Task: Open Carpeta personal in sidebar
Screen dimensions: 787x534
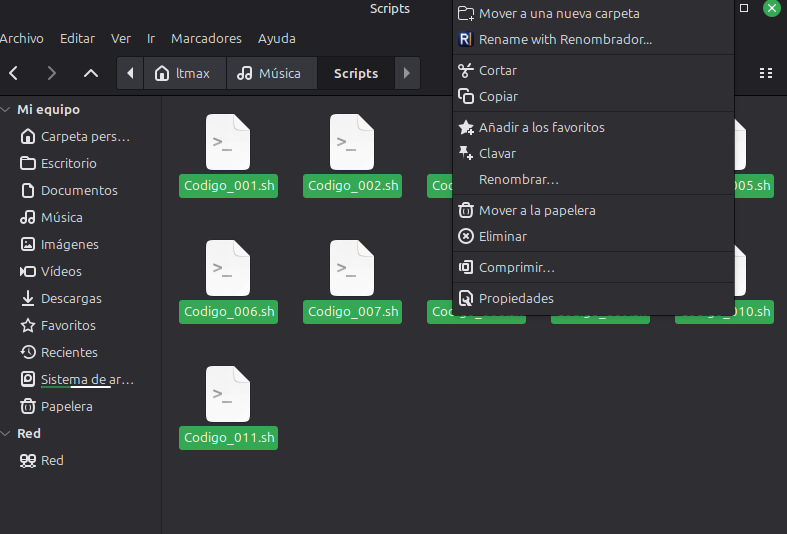Action: (x=80, y=137)
